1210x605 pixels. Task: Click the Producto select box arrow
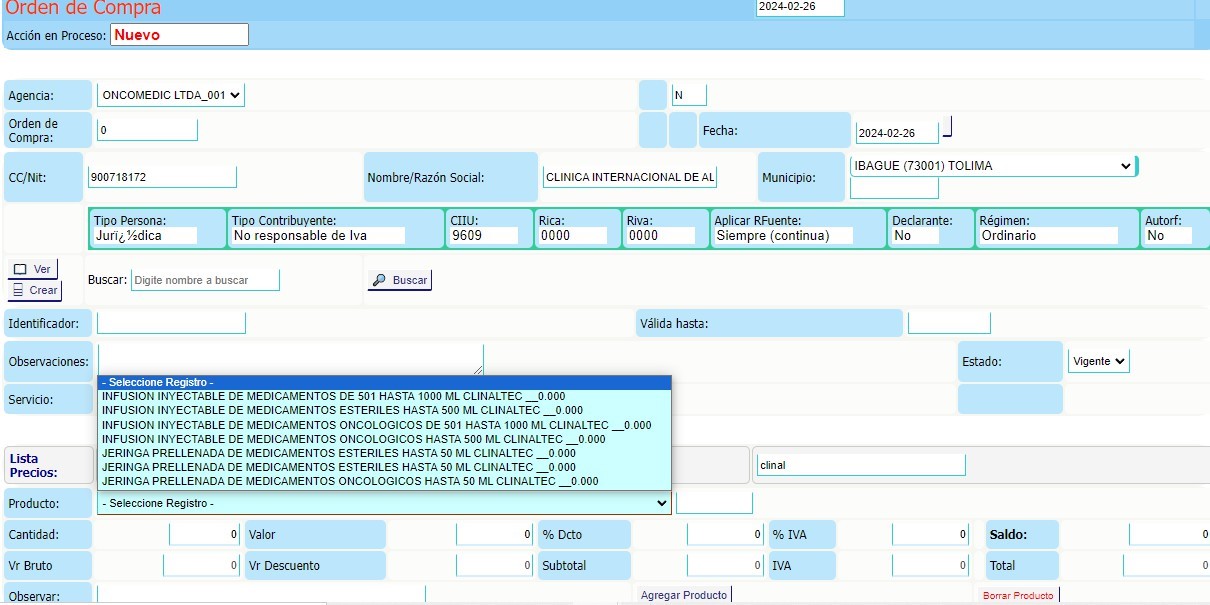(x=660, y=503)
